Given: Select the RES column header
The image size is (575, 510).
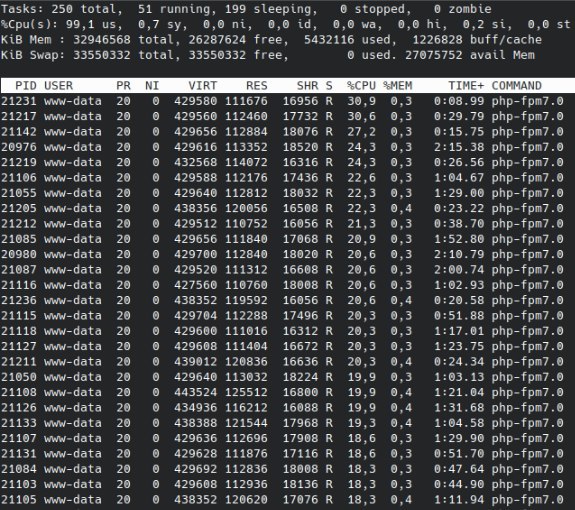Looking at the screenshot, I should pyautogui.click(x=257, y=85).
